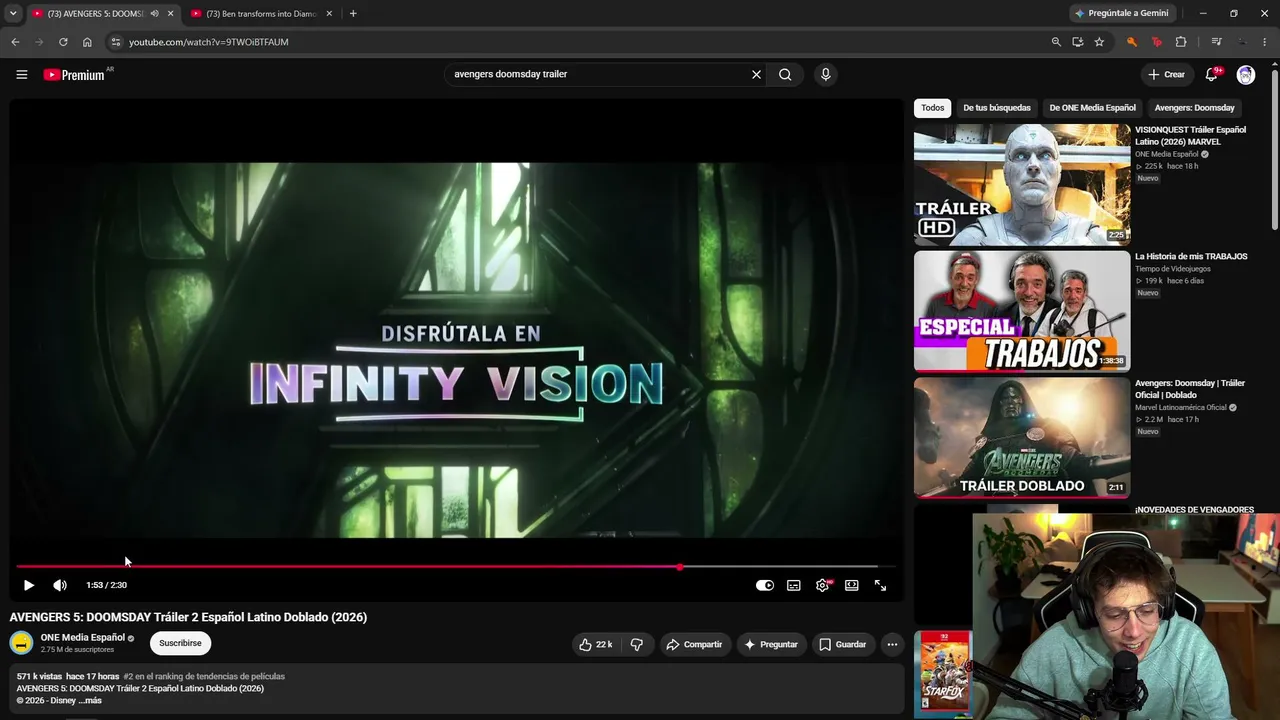The image size is (1280, 720).
Task: Open the browser zoom magnifier icon
Action: pos(1056,42)
